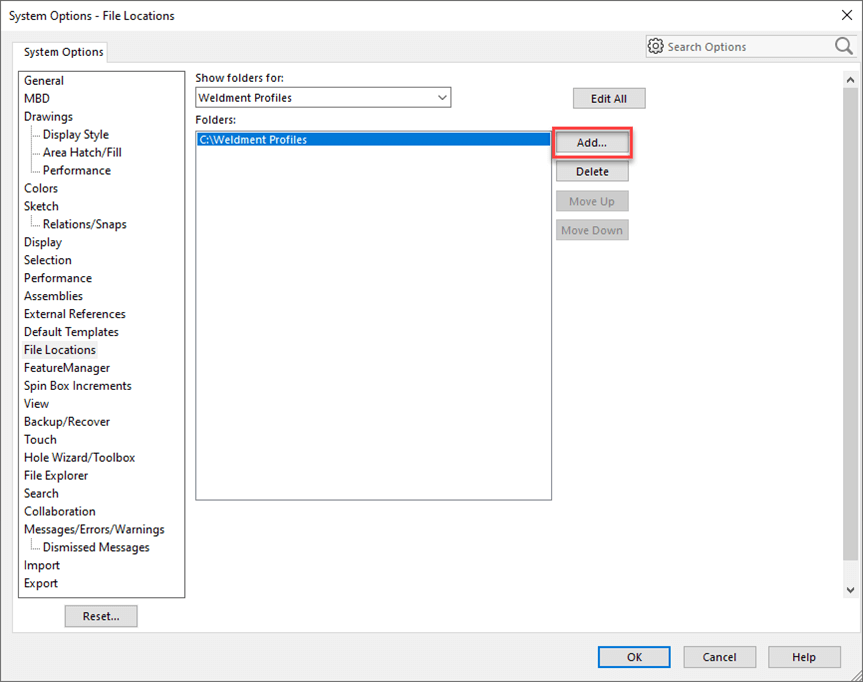
Task: Click the Cancel button
Action: 719,657
